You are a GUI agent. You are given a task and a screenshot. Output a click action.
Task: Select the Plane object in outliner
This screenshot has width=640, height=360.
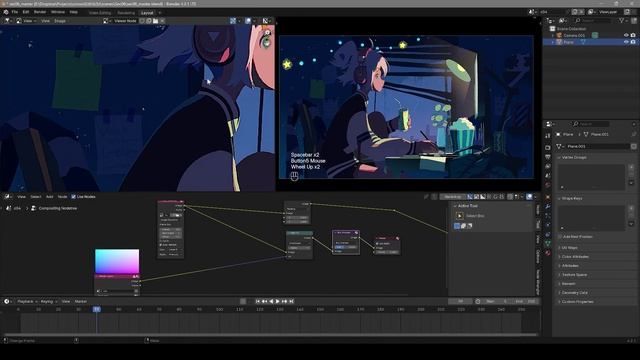coord(569,42)
